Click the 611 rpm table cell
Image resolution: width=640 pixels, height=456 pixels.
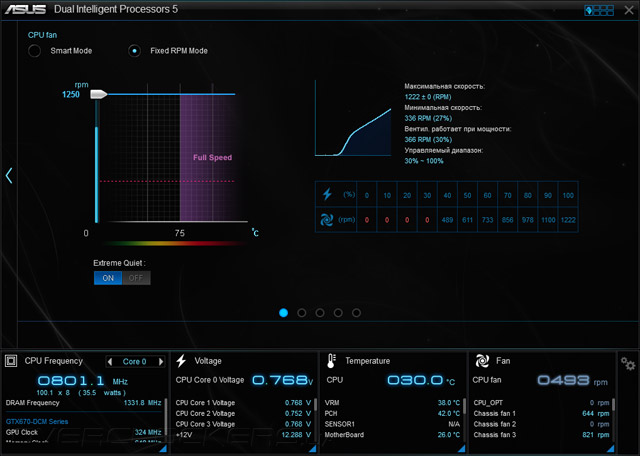(467, 220)
